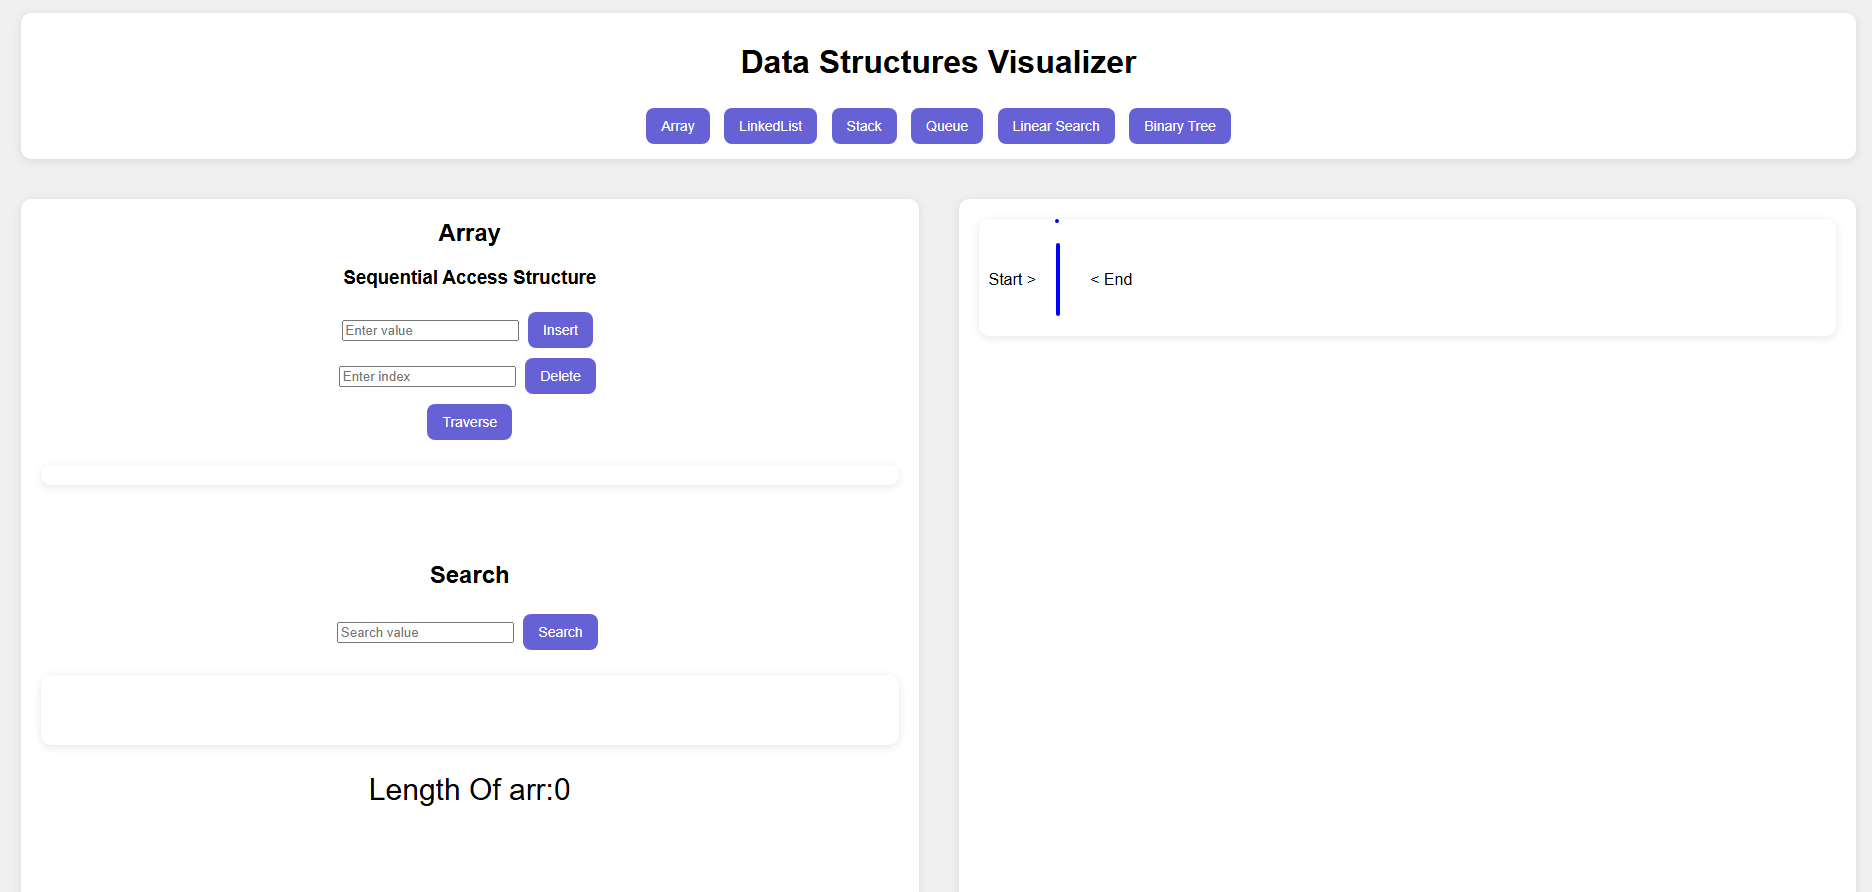Image resolution: width=1872 pixels, height=892 pixels.
Task: Switch to the LinkedList tab
Action: point(770,126)
